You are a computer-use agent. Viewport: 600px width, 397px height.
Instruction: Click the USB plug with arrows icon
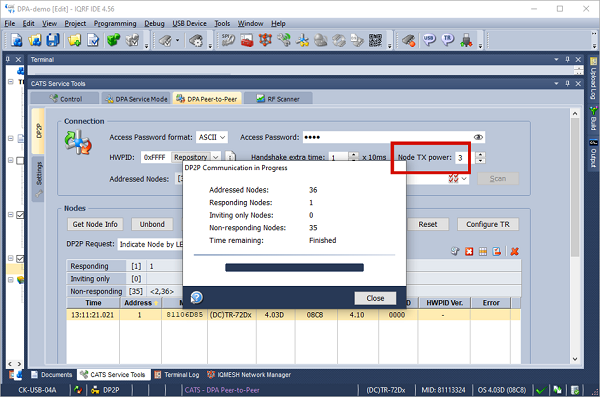pyautogui.click(x=466, y=40)
